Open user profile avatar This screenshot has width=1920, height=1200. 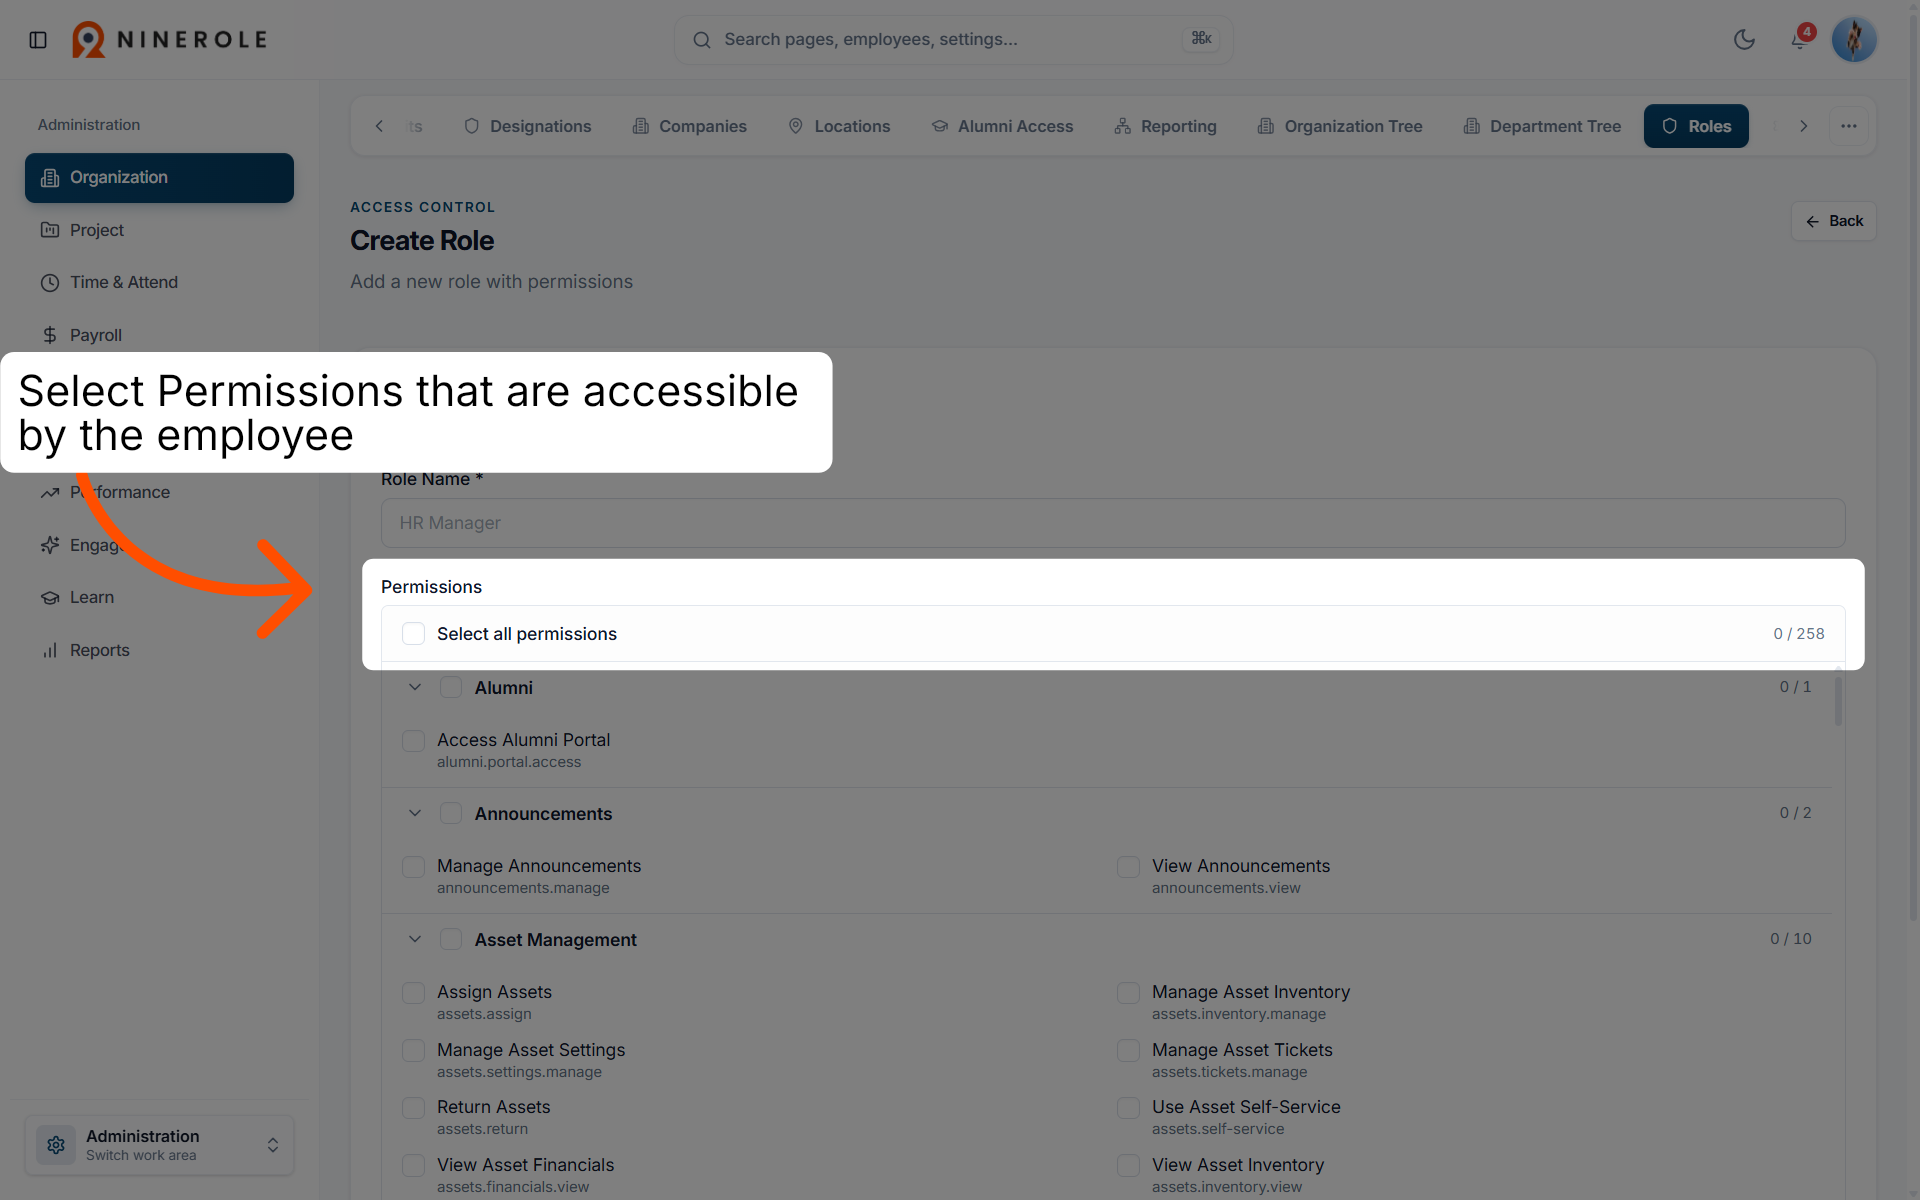(1854, 40)
